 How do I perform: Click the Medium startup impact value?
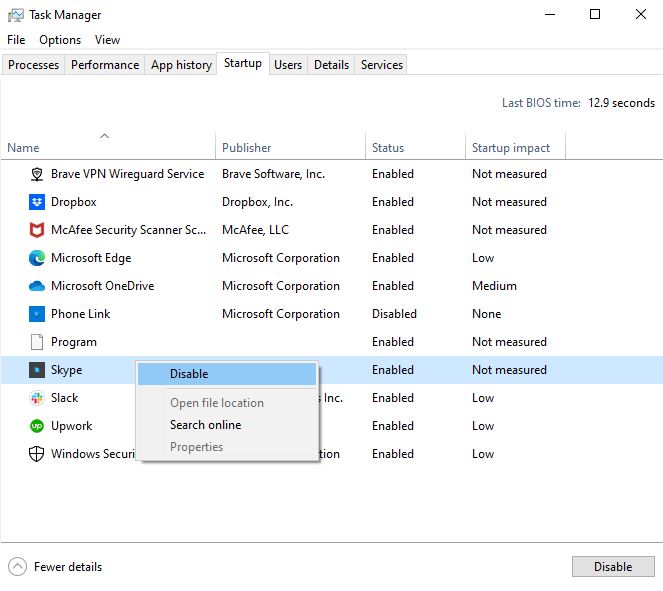coord(494,286)
